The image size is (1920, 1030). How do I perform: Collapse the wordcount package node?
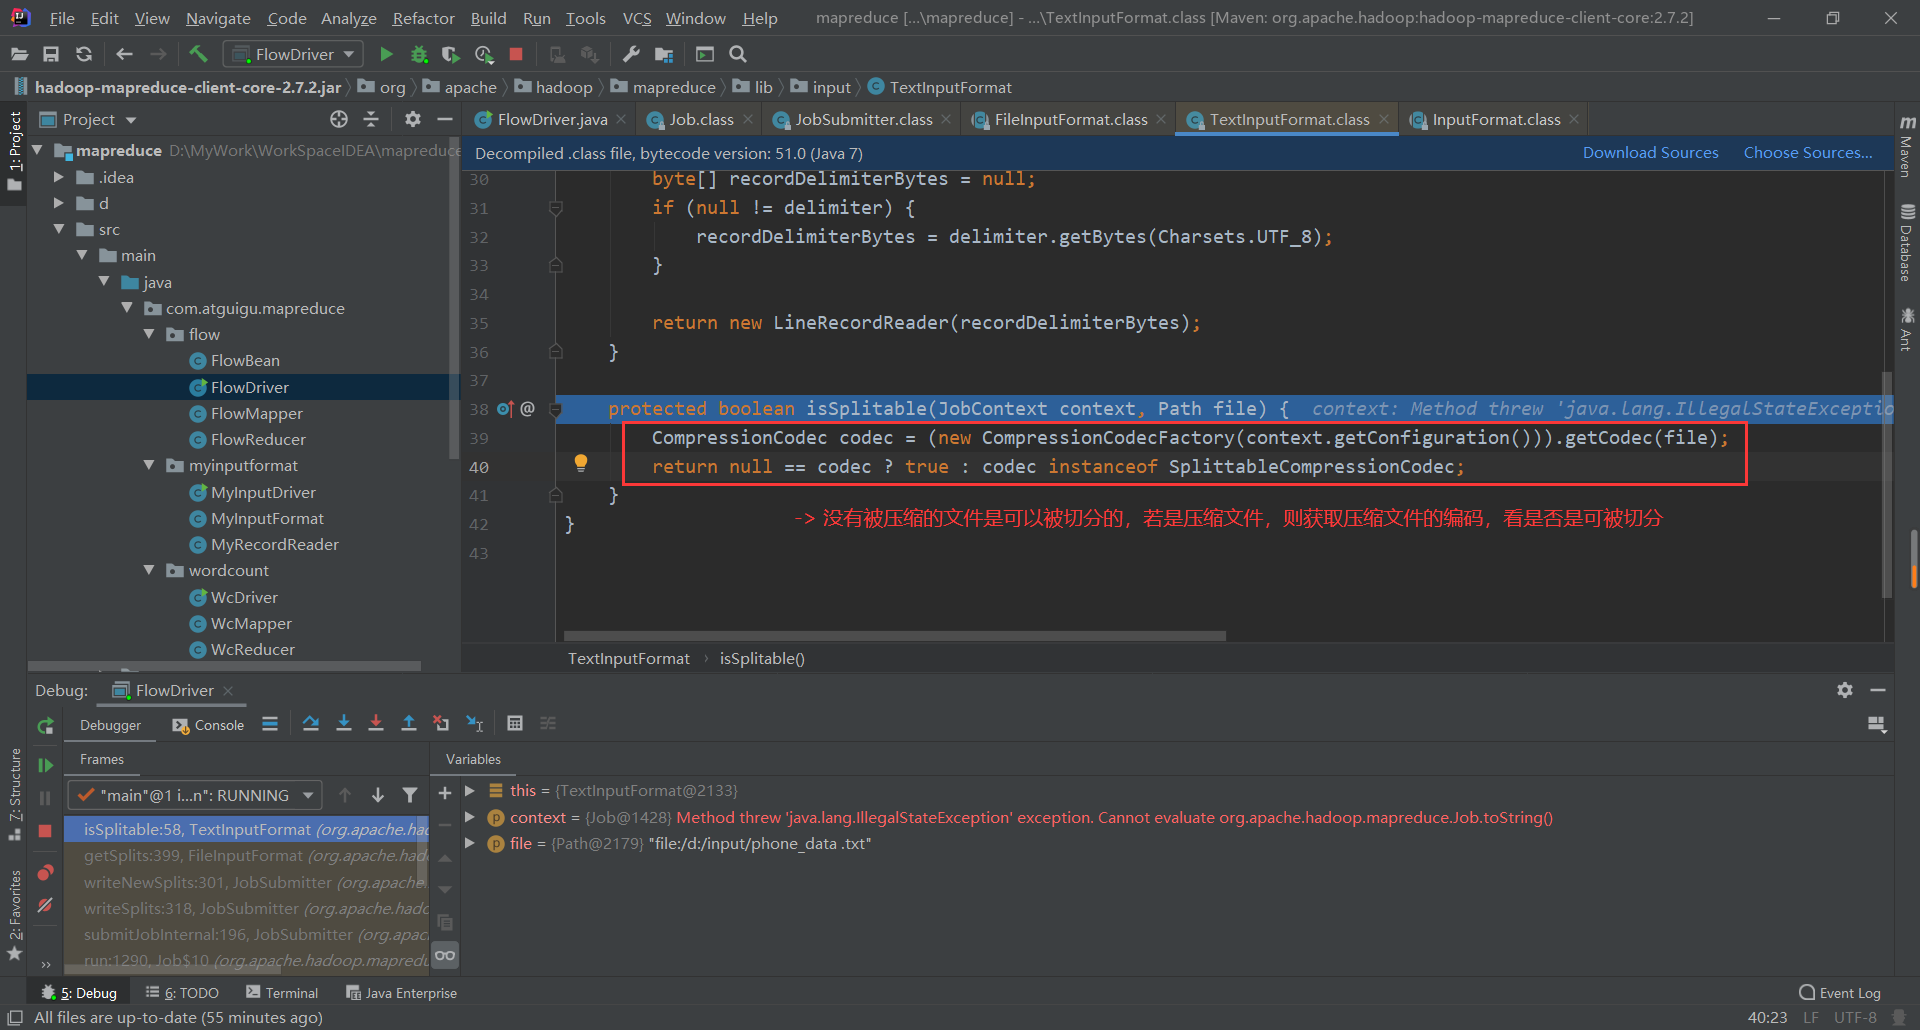click(x=149, y=570)
